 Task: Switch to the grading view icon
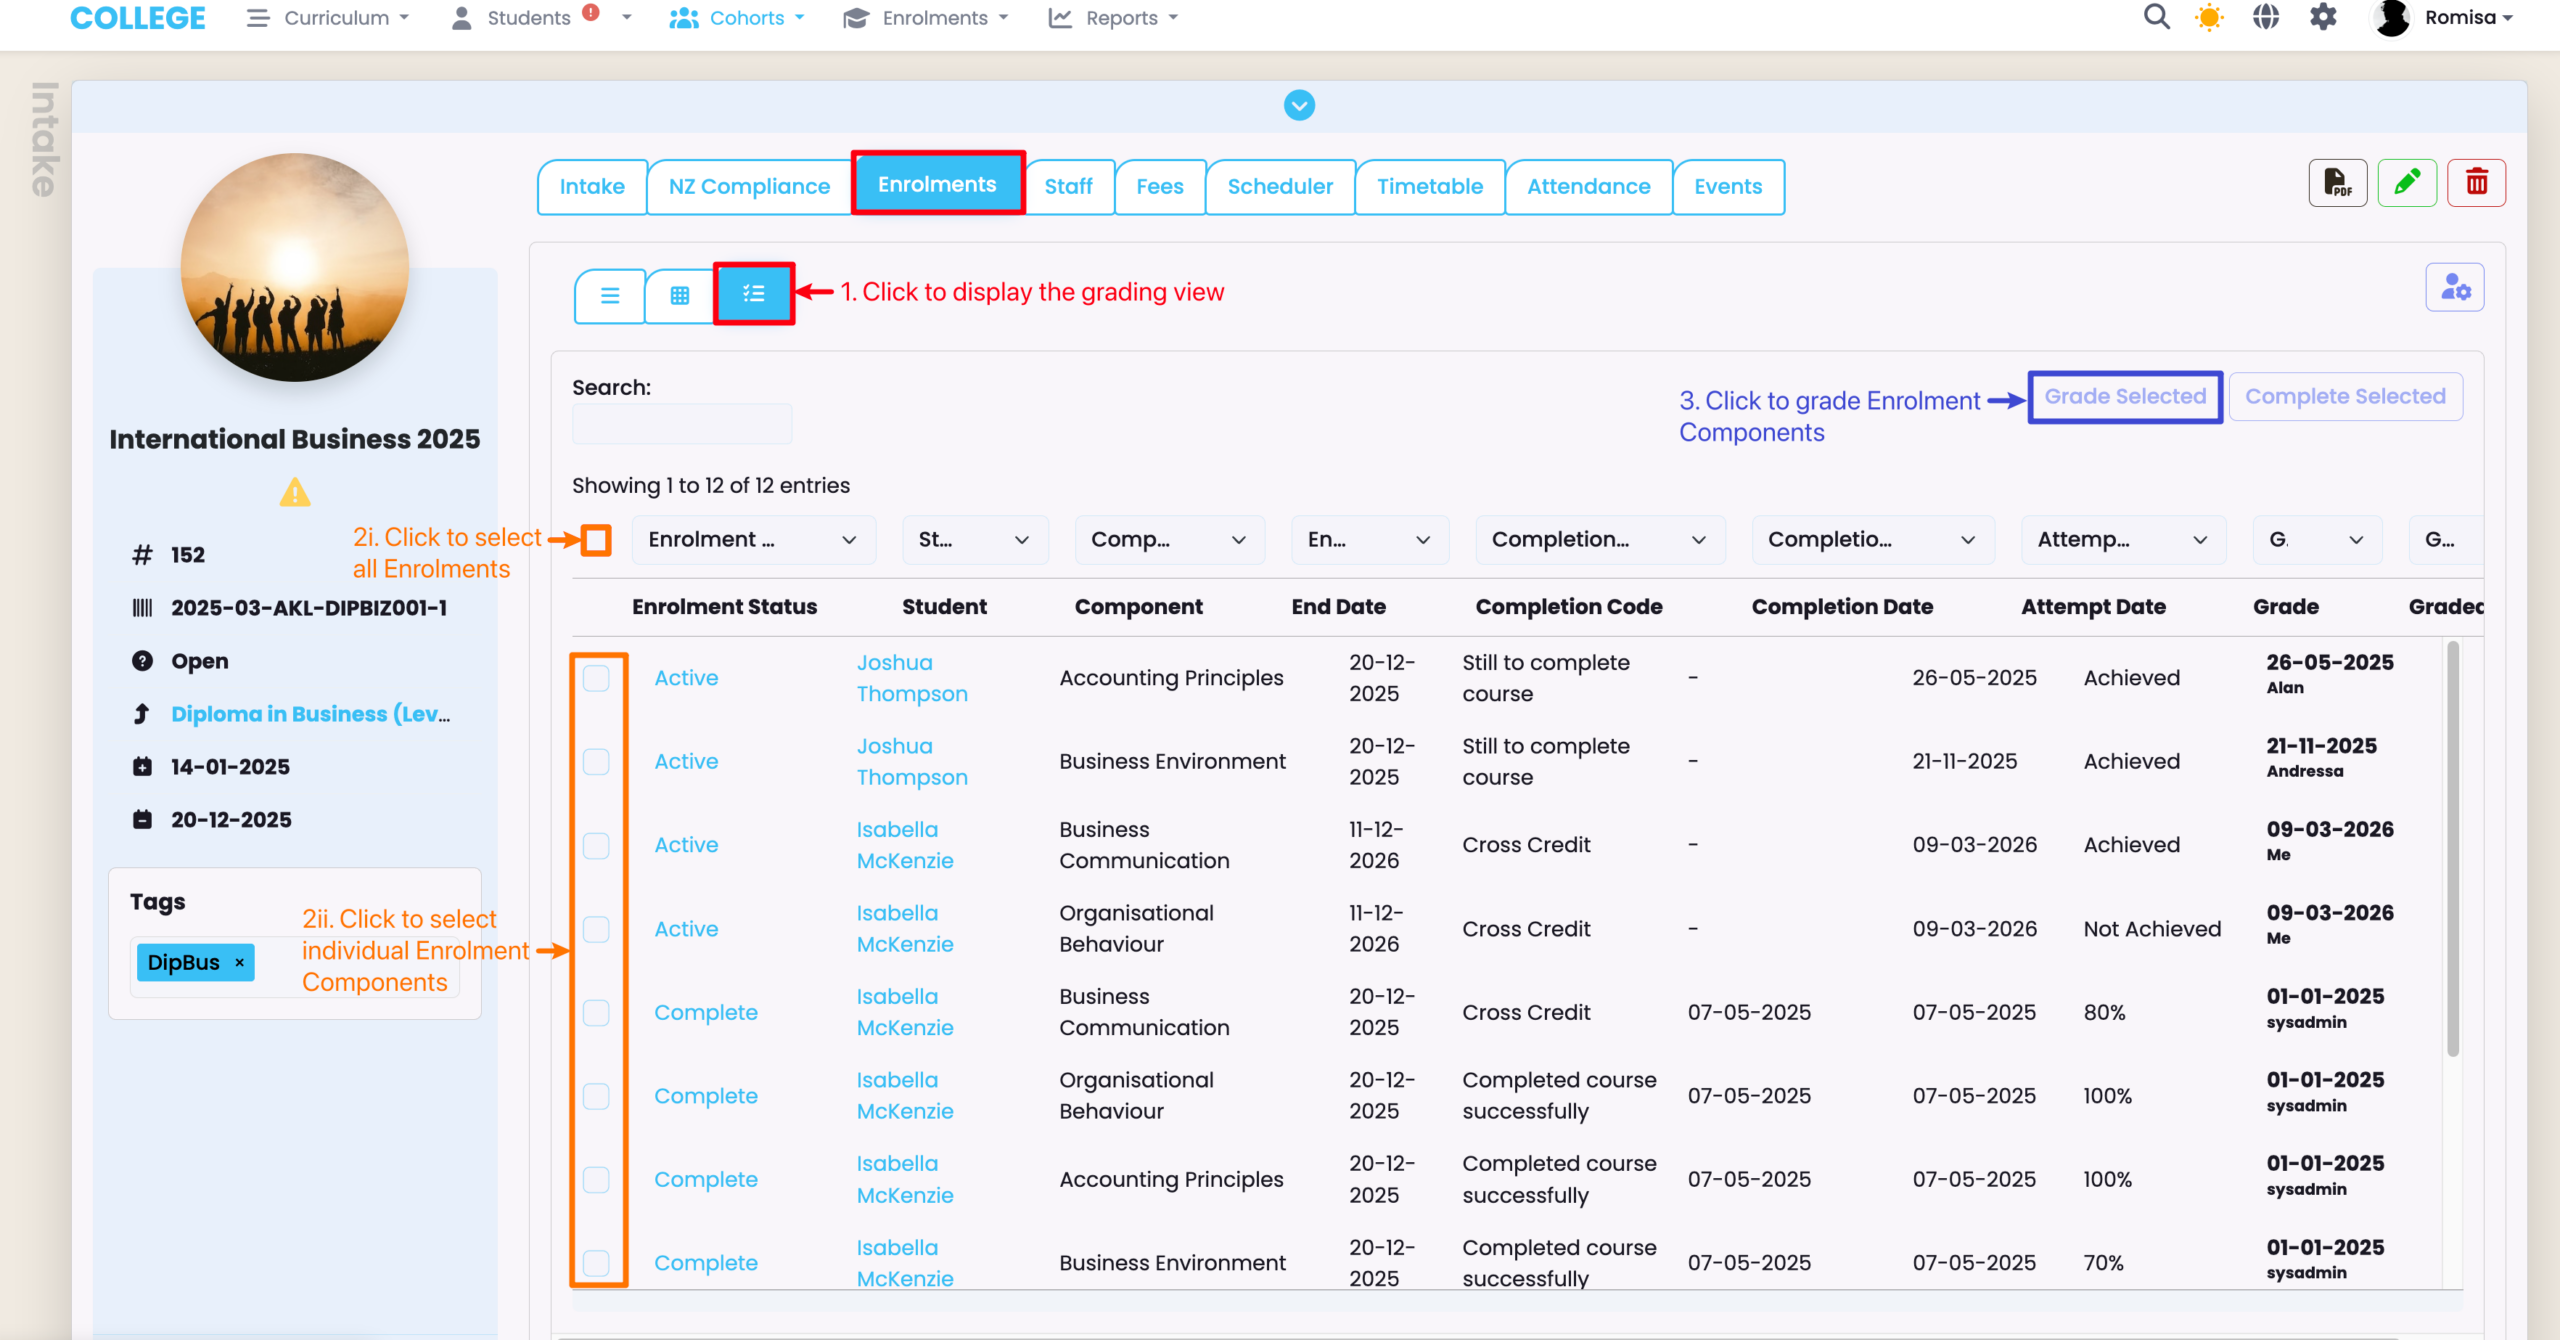pos(754,294)
